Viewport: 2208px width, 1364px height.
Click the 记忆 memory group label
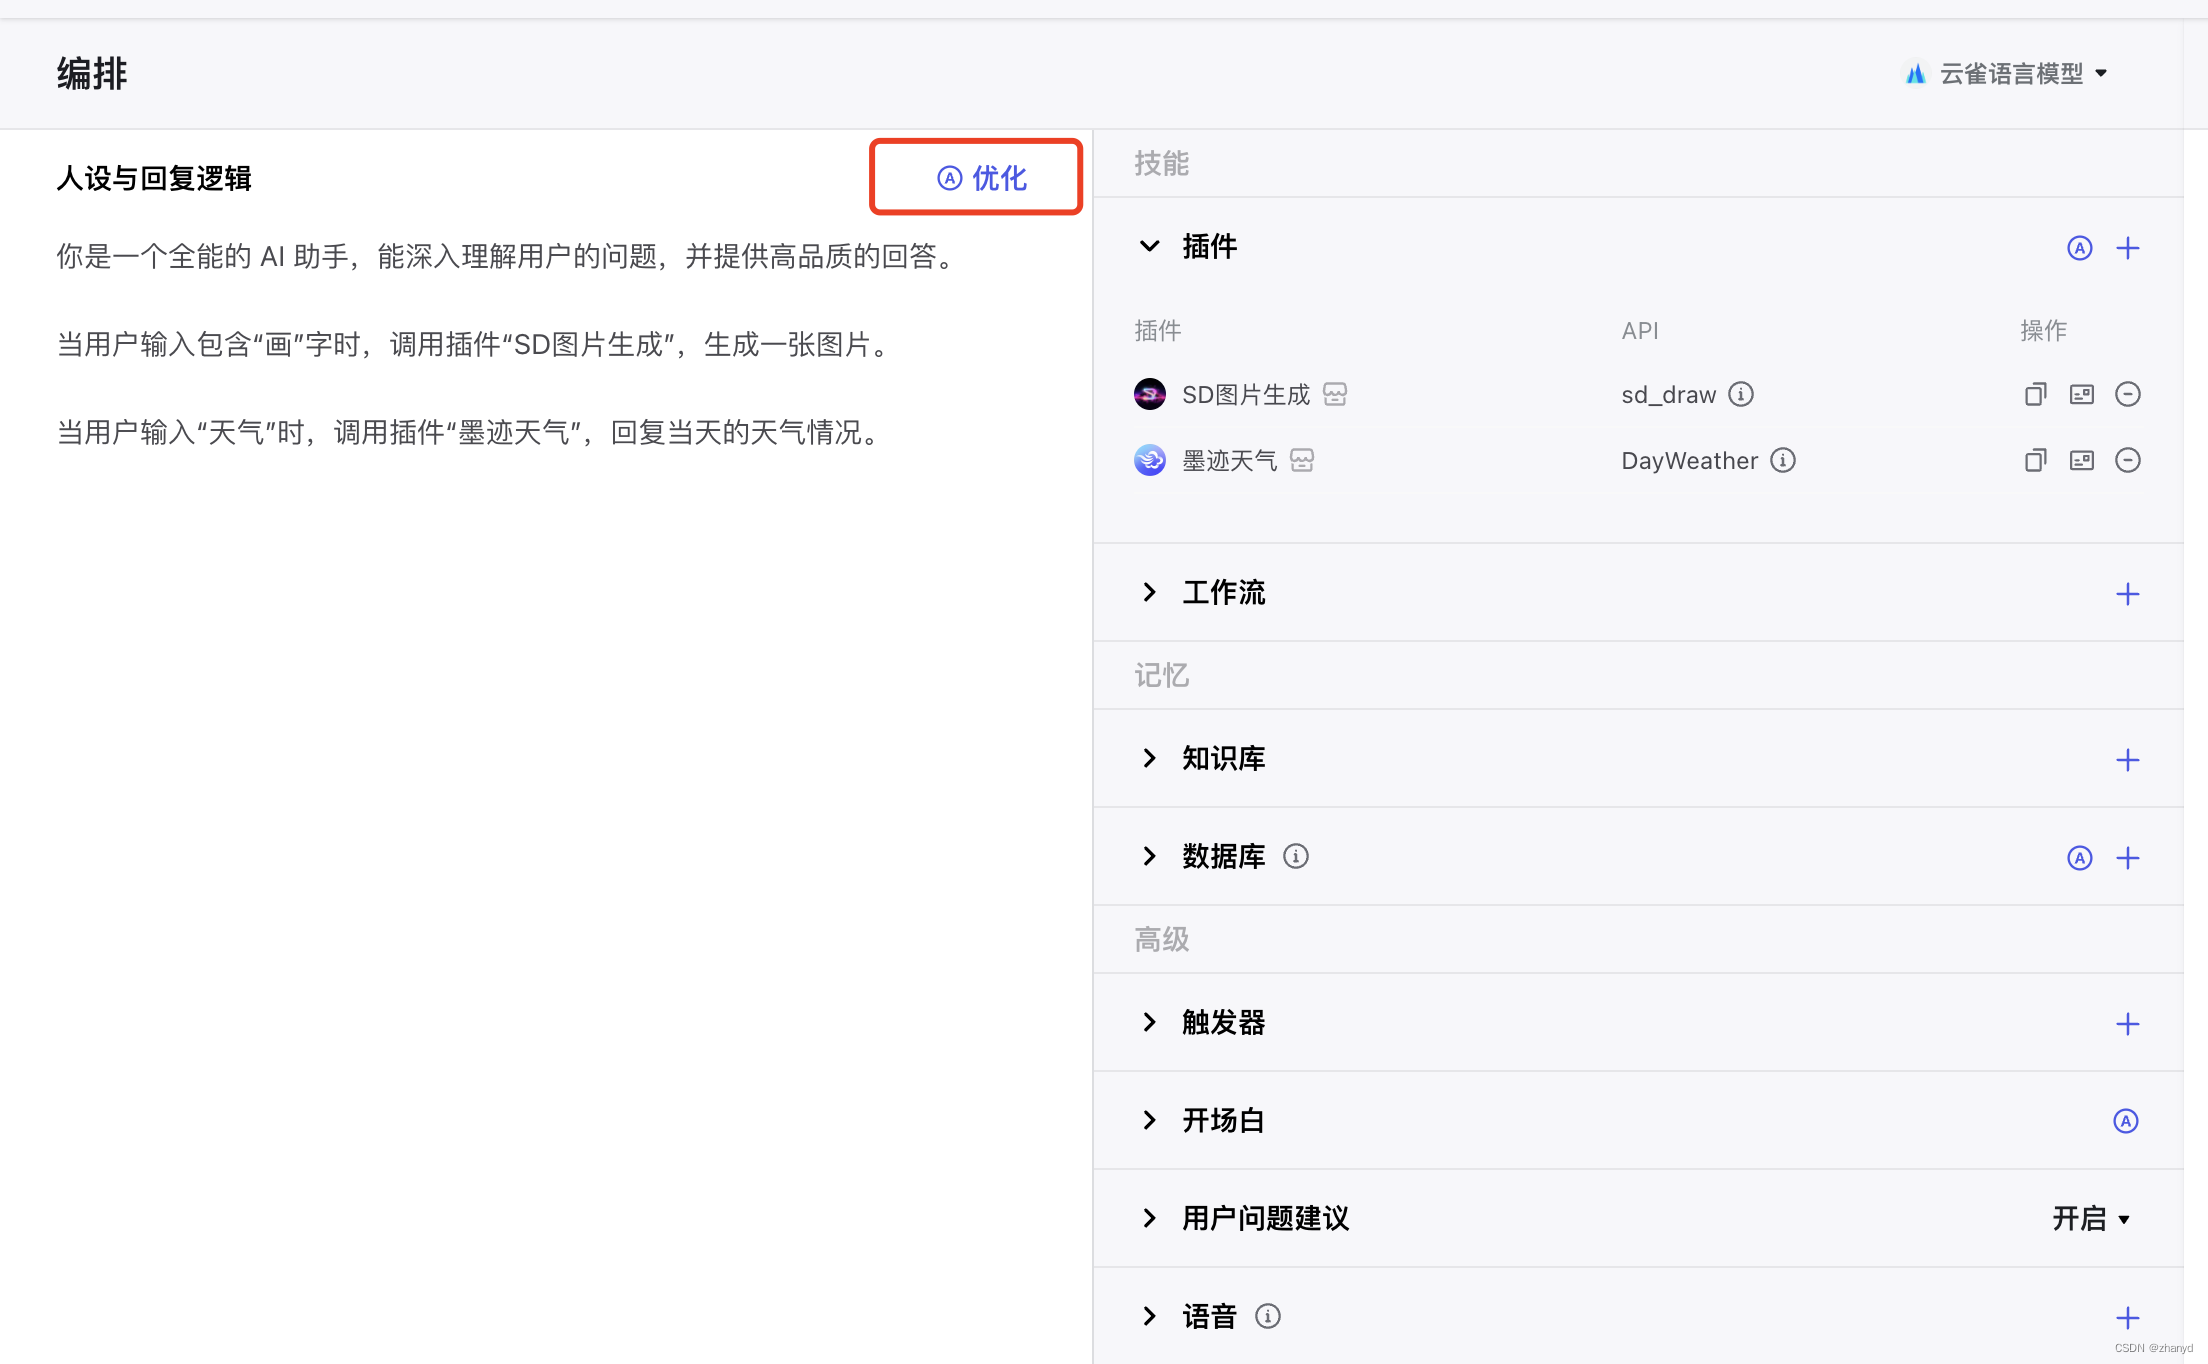pyautogui.click(x=1161, y=675)
